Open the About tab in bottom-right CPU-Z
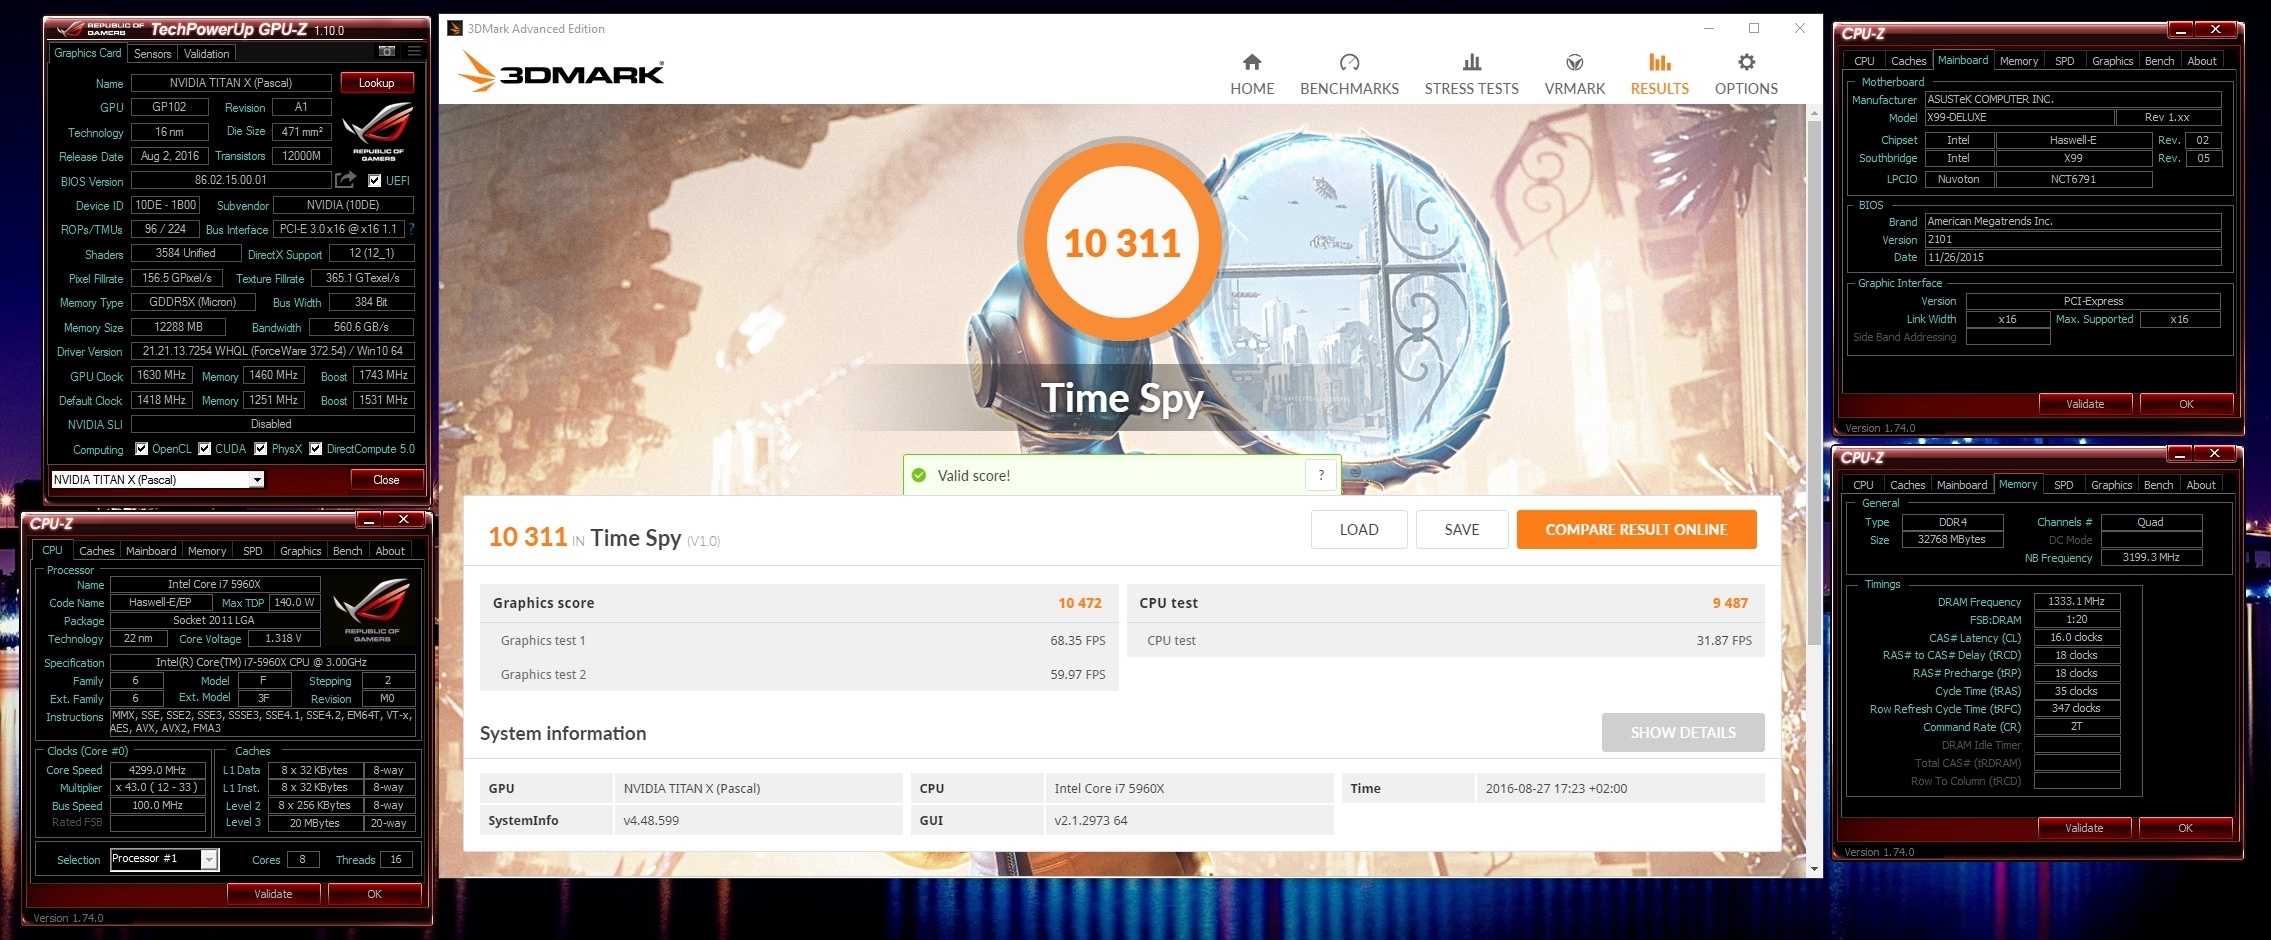This screenshot has width=2271, height=940. (2200, 485)
